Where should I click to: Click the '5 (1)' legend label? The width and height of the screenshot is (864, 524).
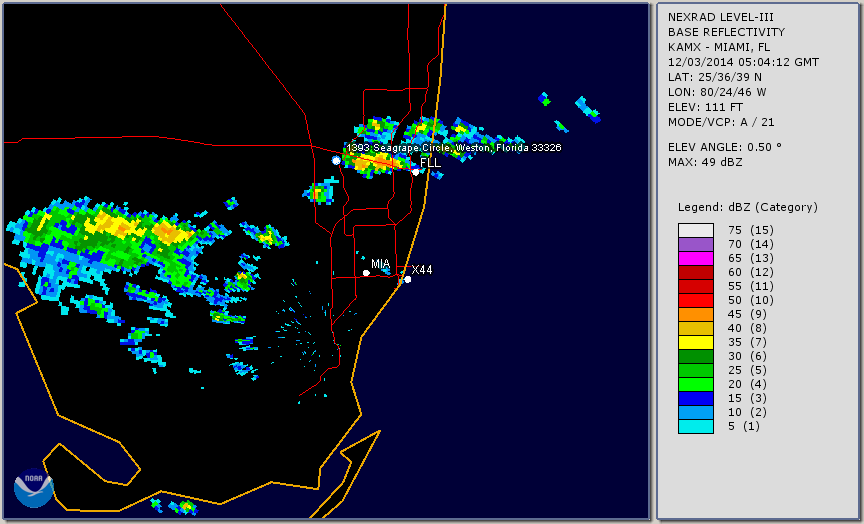point(743,426)
